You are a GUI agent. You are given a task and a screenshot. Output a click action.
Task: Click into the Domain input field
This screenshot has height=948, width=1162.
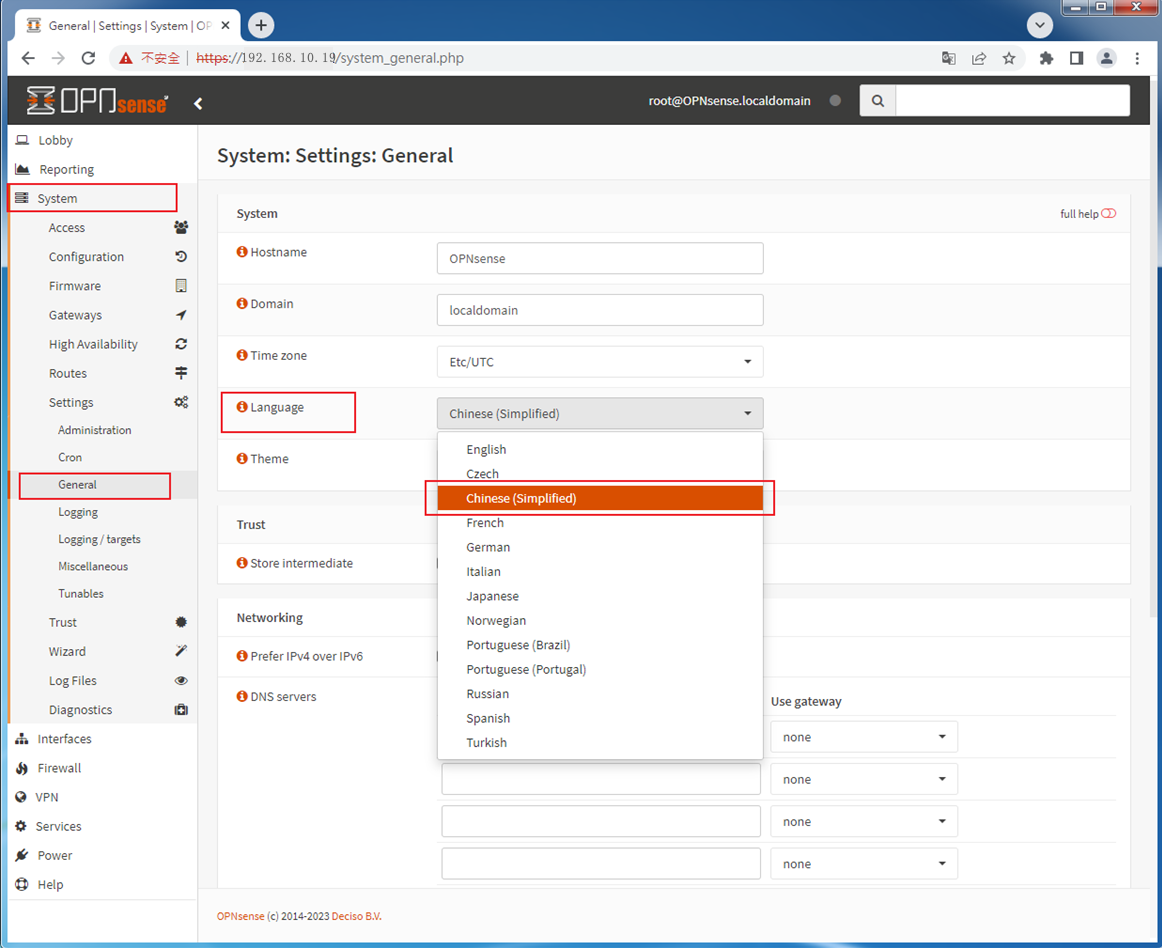coord(600,310)
